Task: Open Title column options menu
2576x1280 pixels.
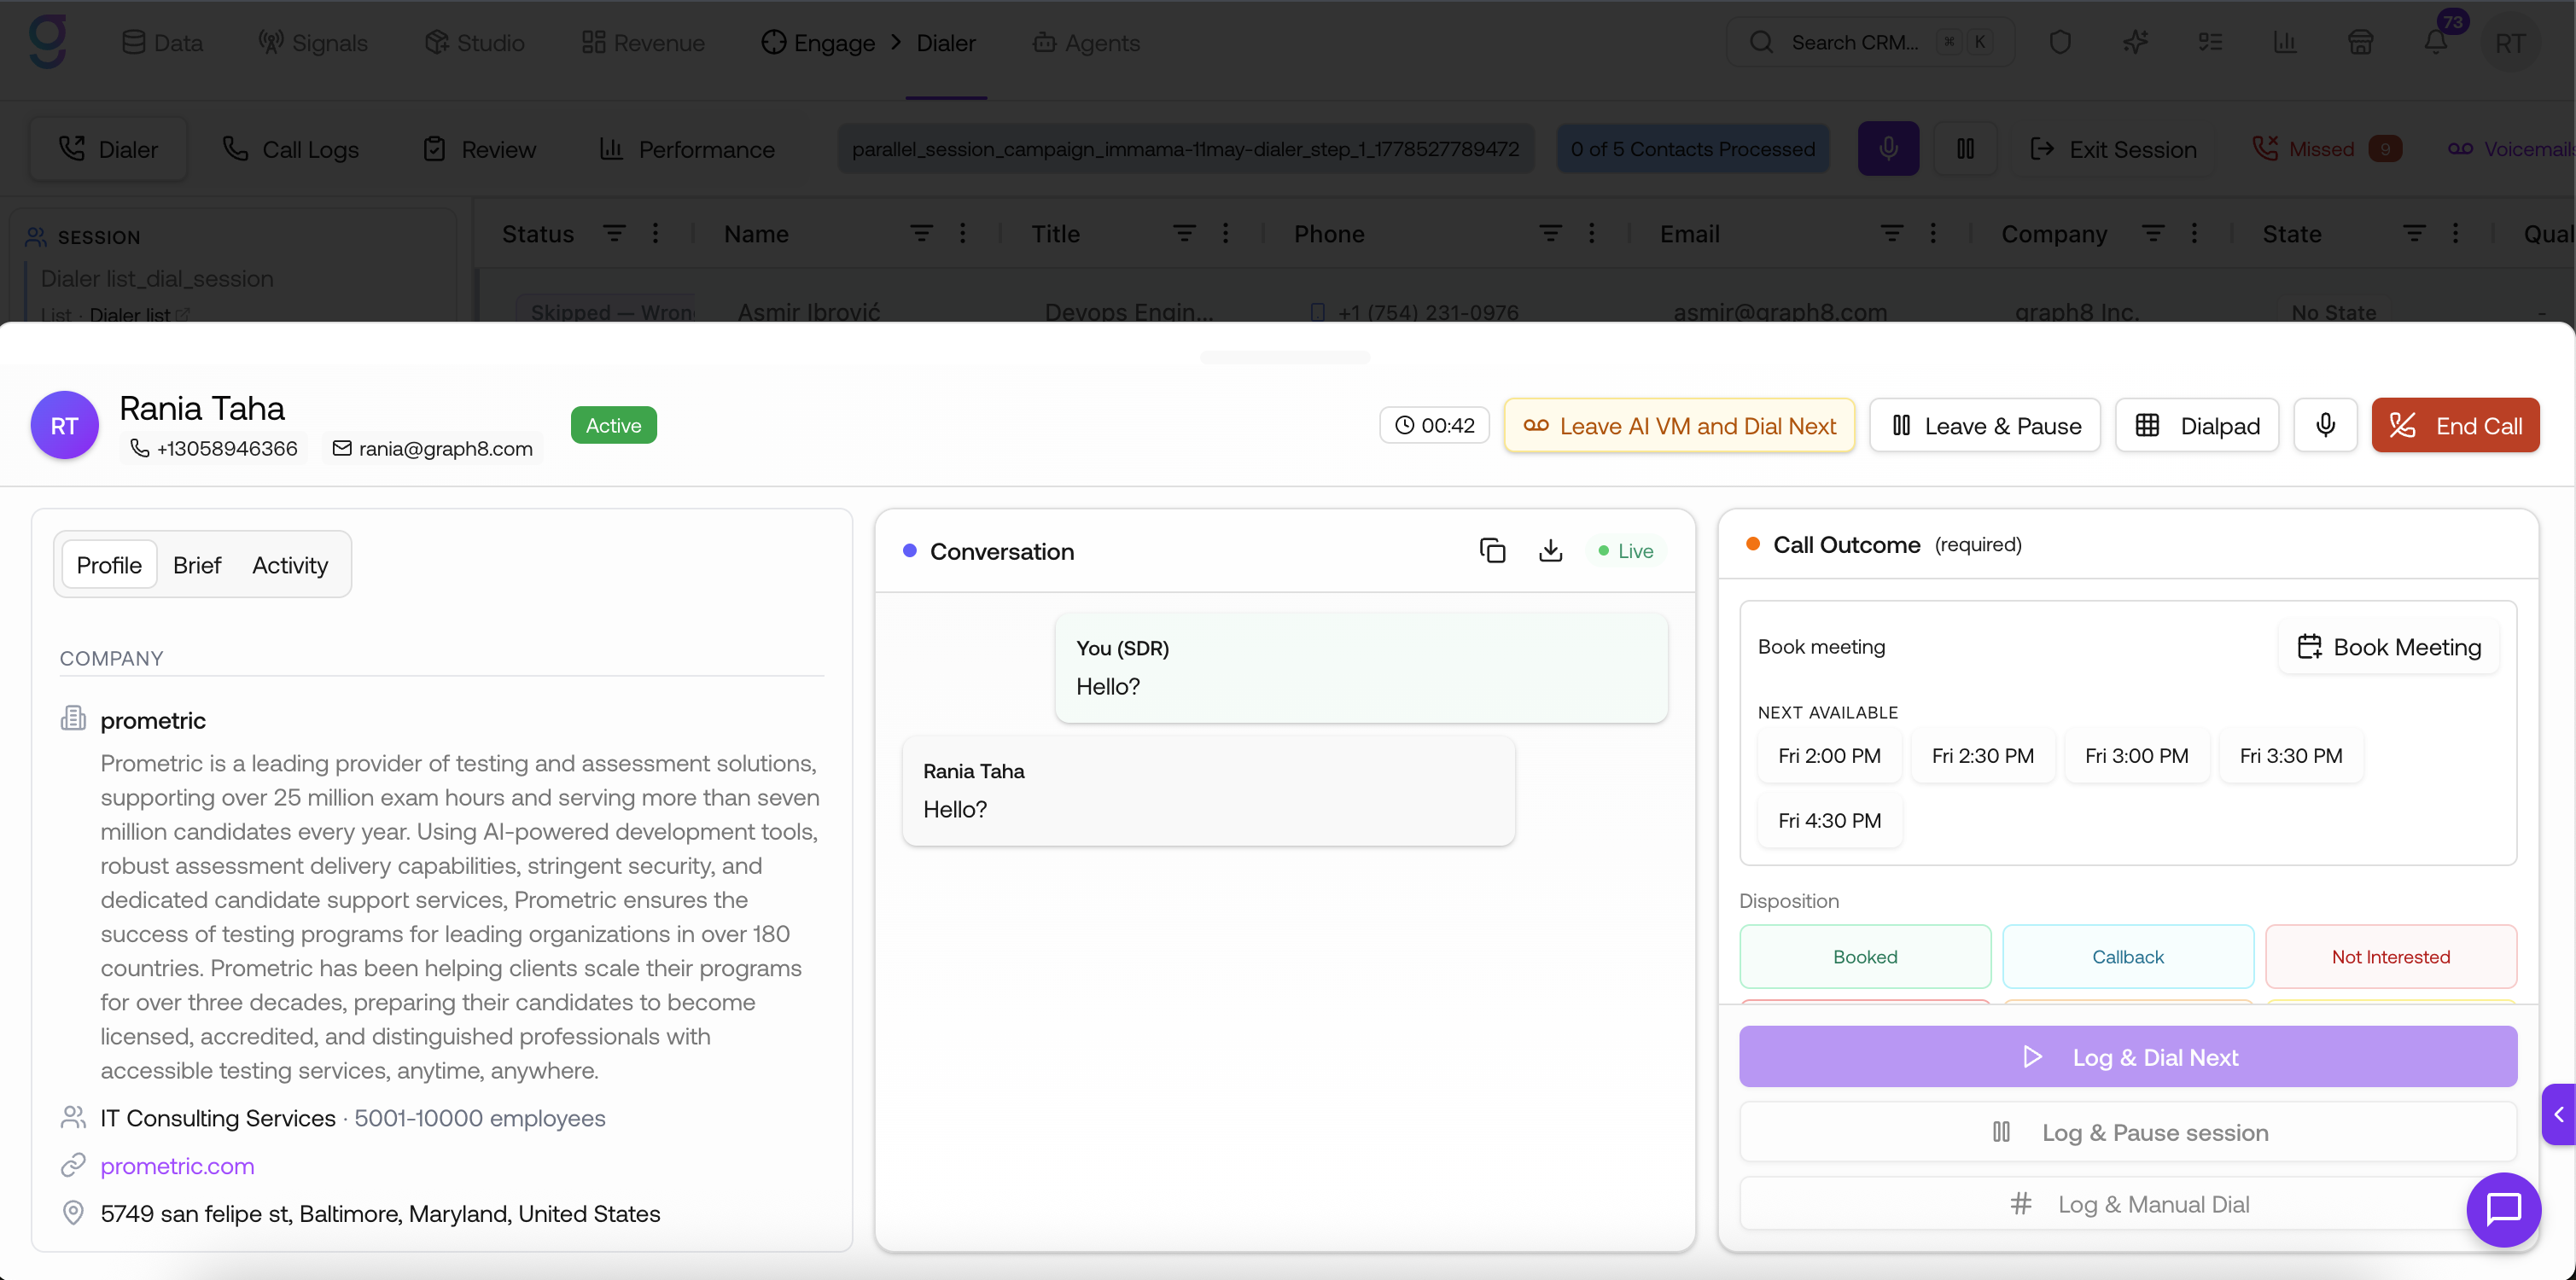Action: point(1226,233)
